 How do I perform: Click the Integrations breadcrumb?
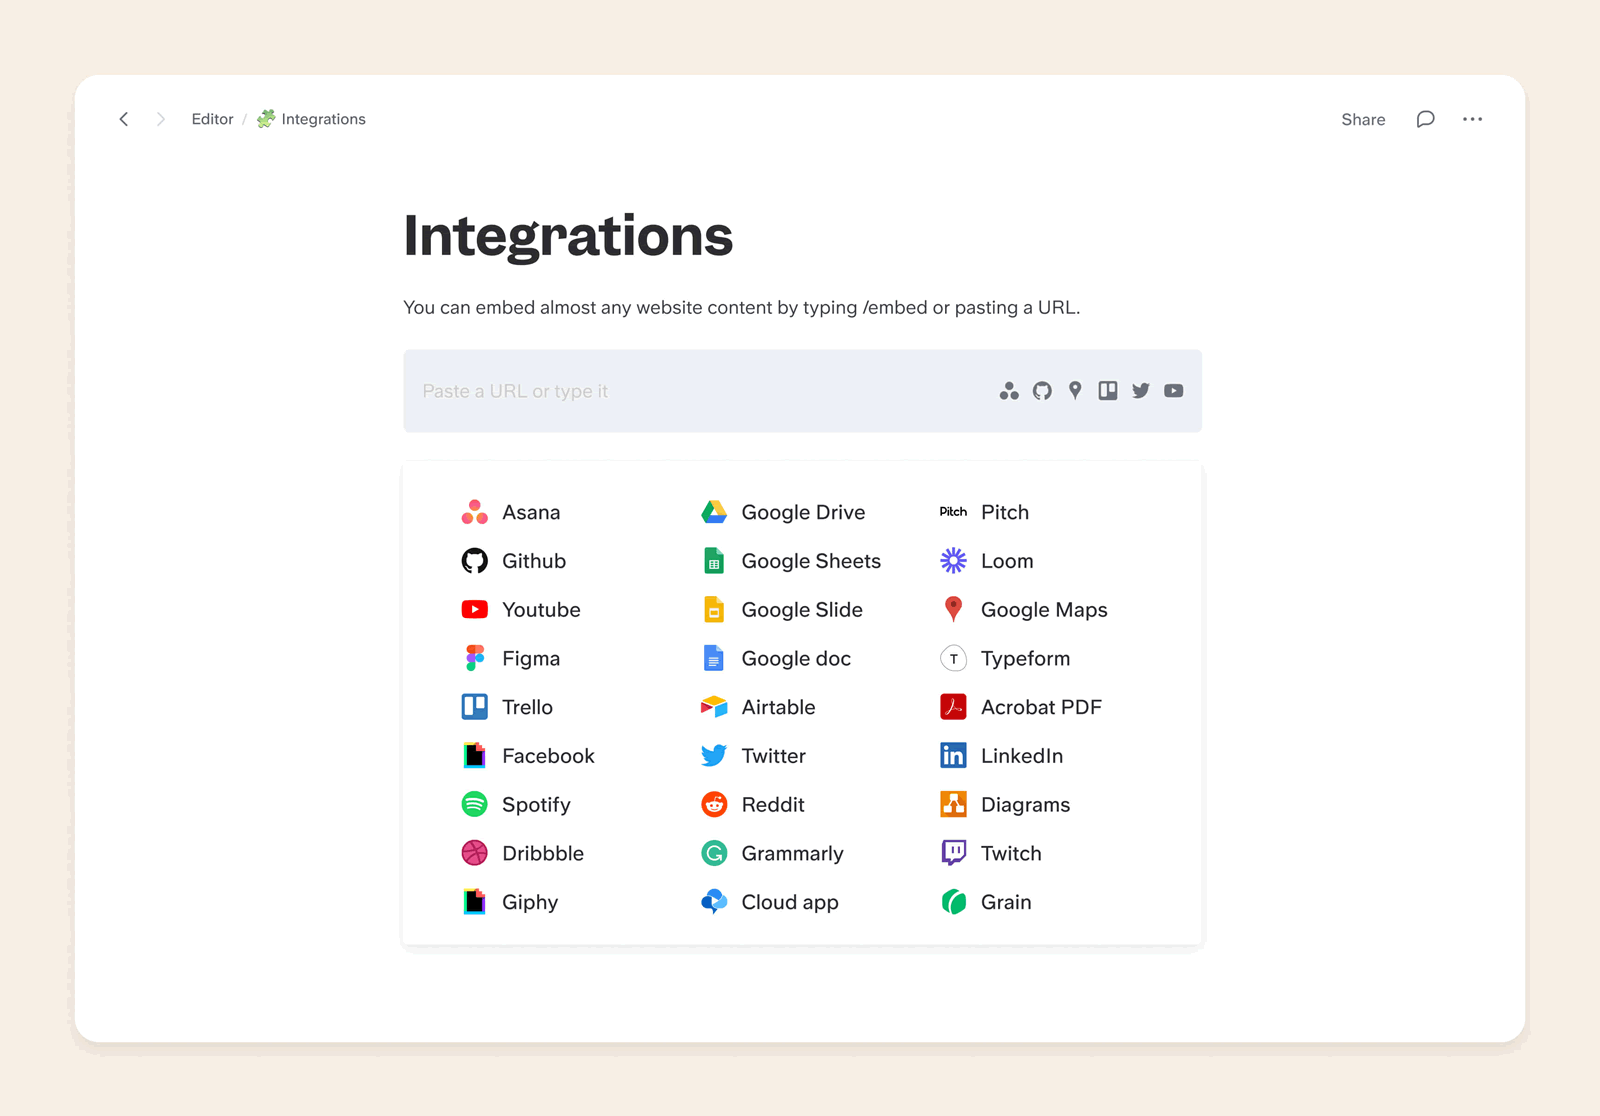(311, 119)
